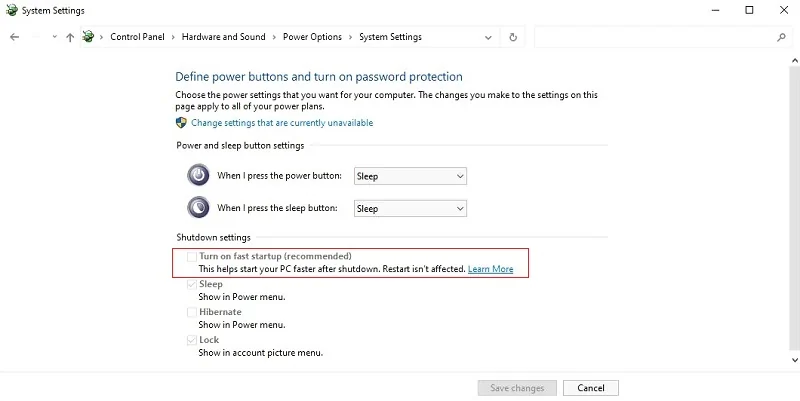Toggle Turn on fast startup checkbox
800x401 pixels.
click(191, 257)
